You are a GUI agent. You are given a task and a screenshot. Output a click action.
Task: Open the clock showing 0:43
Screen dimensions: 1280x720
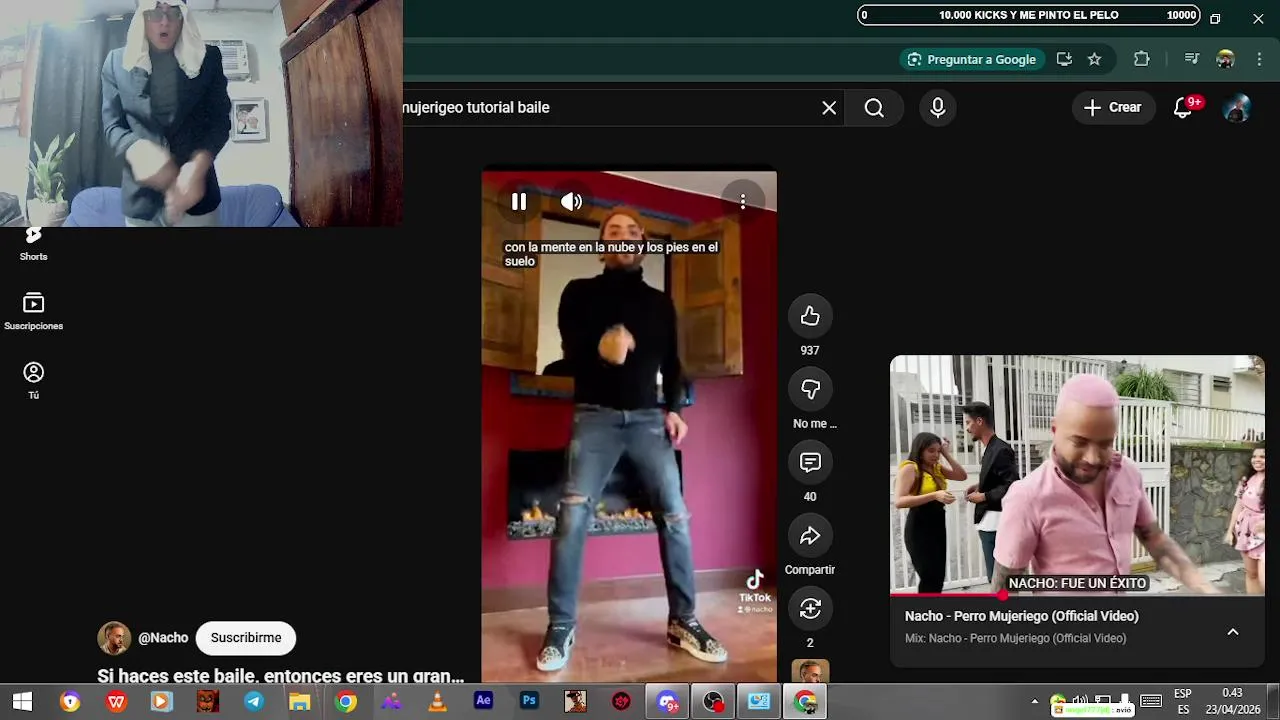pyautogui.click(x=1232, y=702)
